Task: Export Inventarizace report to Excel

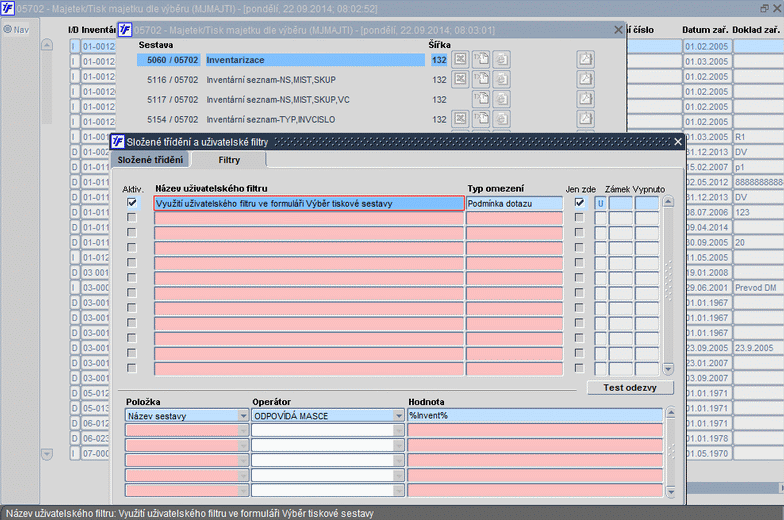Action: [460, 60]
